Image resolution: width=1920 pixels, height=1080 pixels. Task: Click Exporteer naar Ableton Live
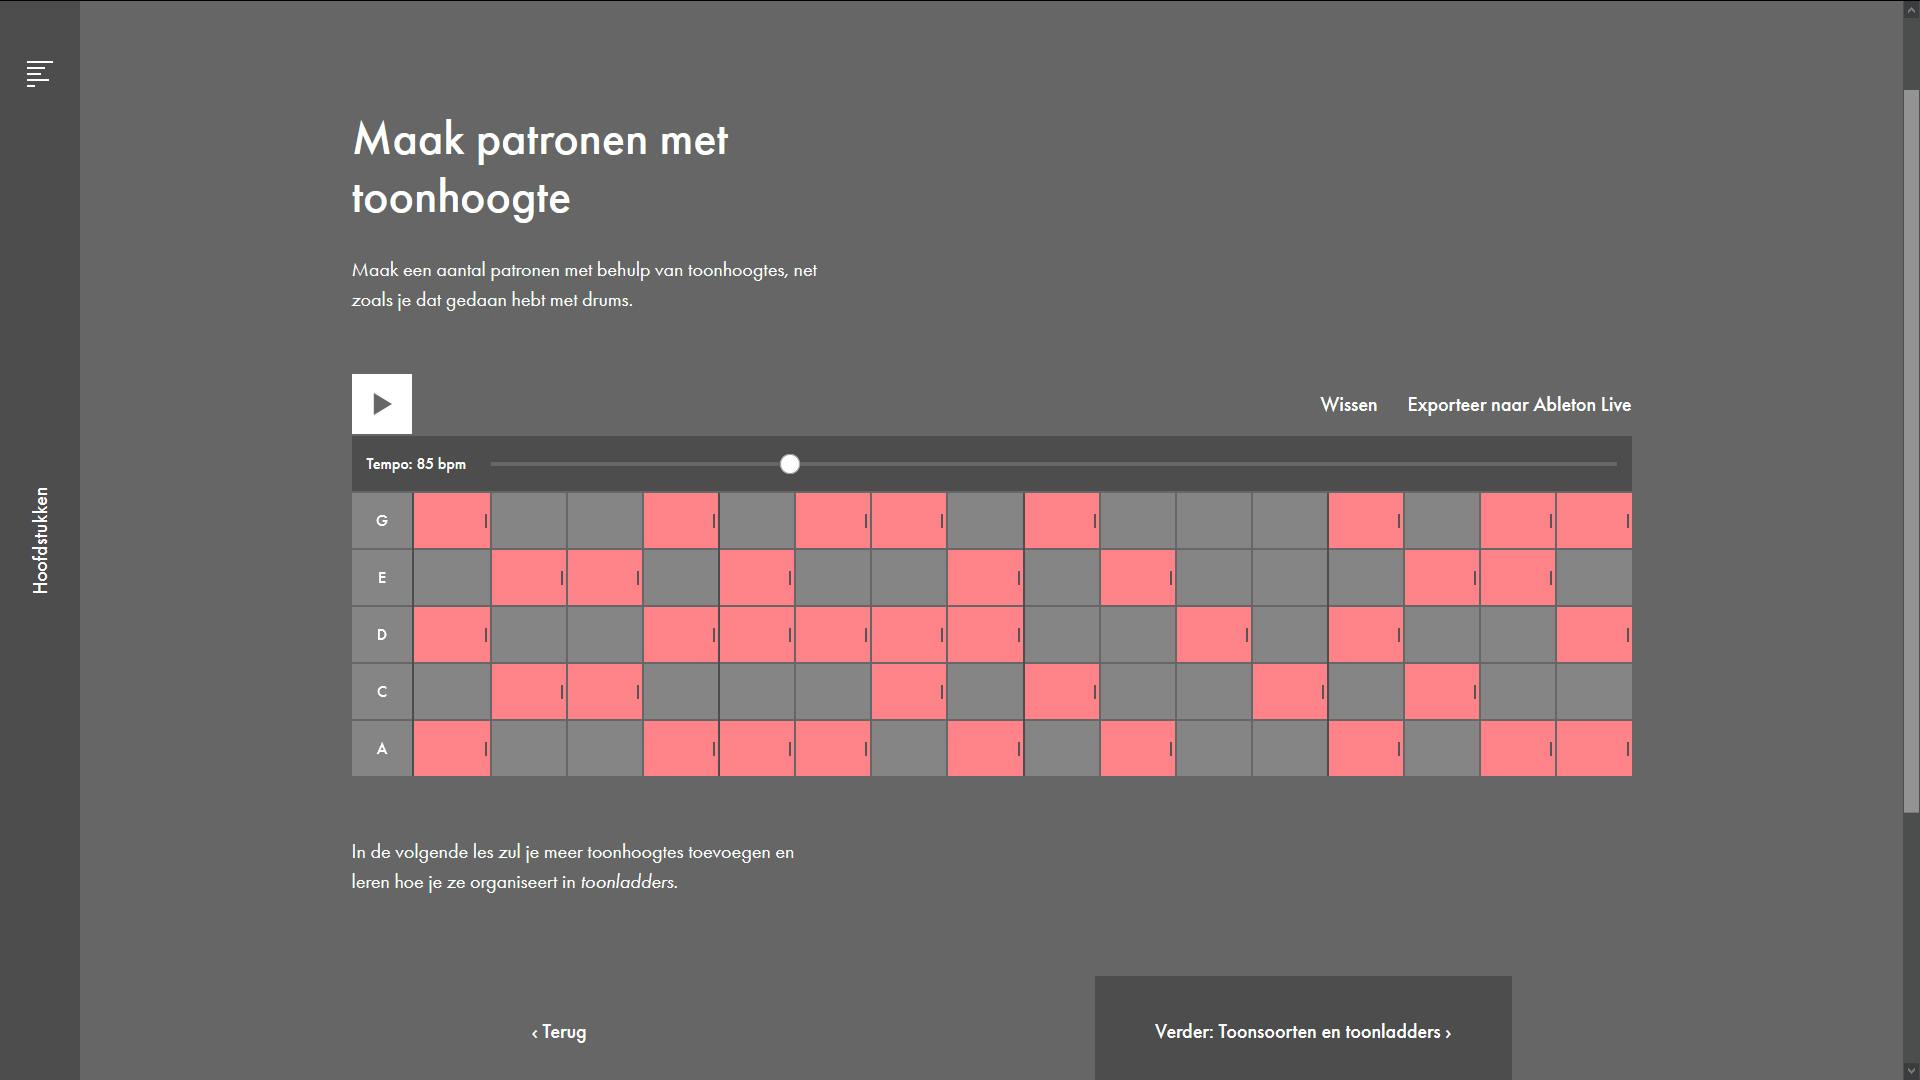coord(1518,405)
